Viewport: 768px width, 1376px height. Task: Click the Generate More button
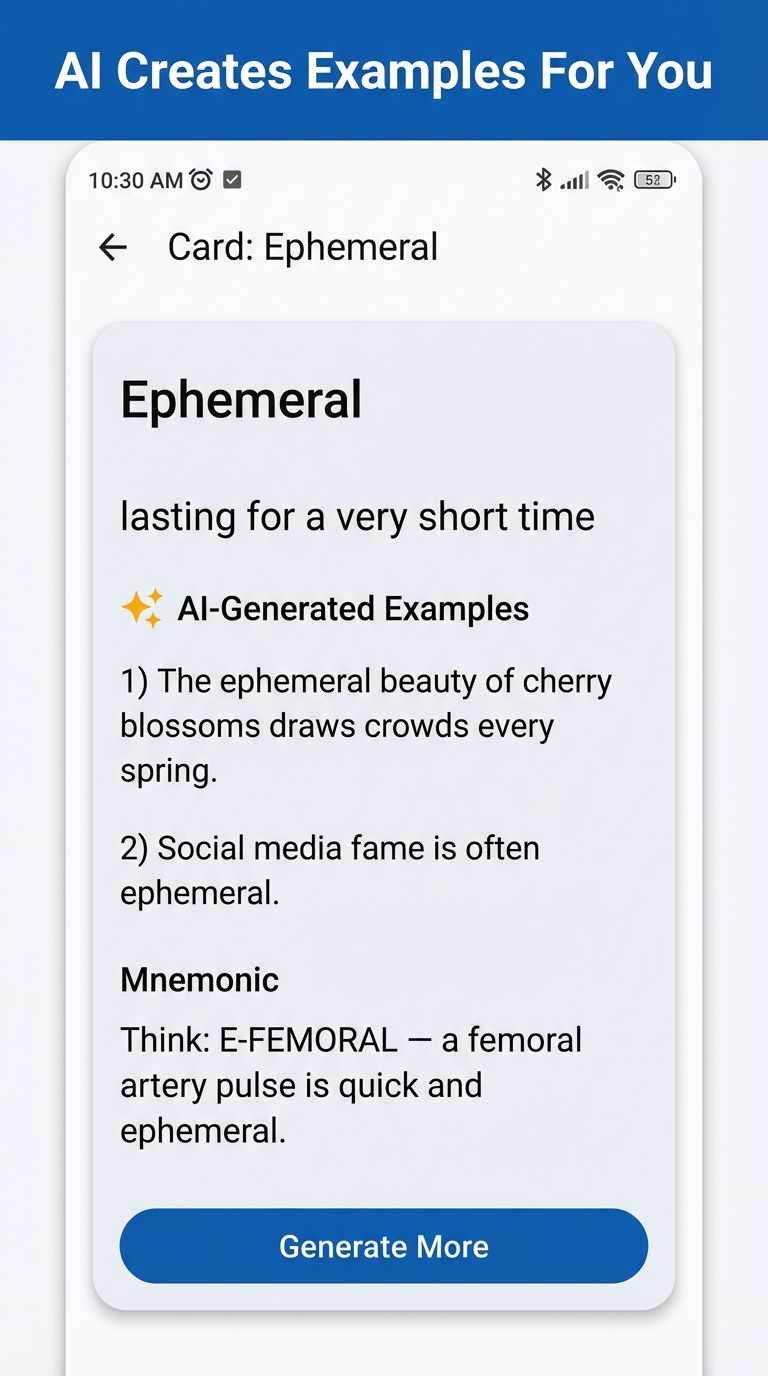coord(384,1246)
